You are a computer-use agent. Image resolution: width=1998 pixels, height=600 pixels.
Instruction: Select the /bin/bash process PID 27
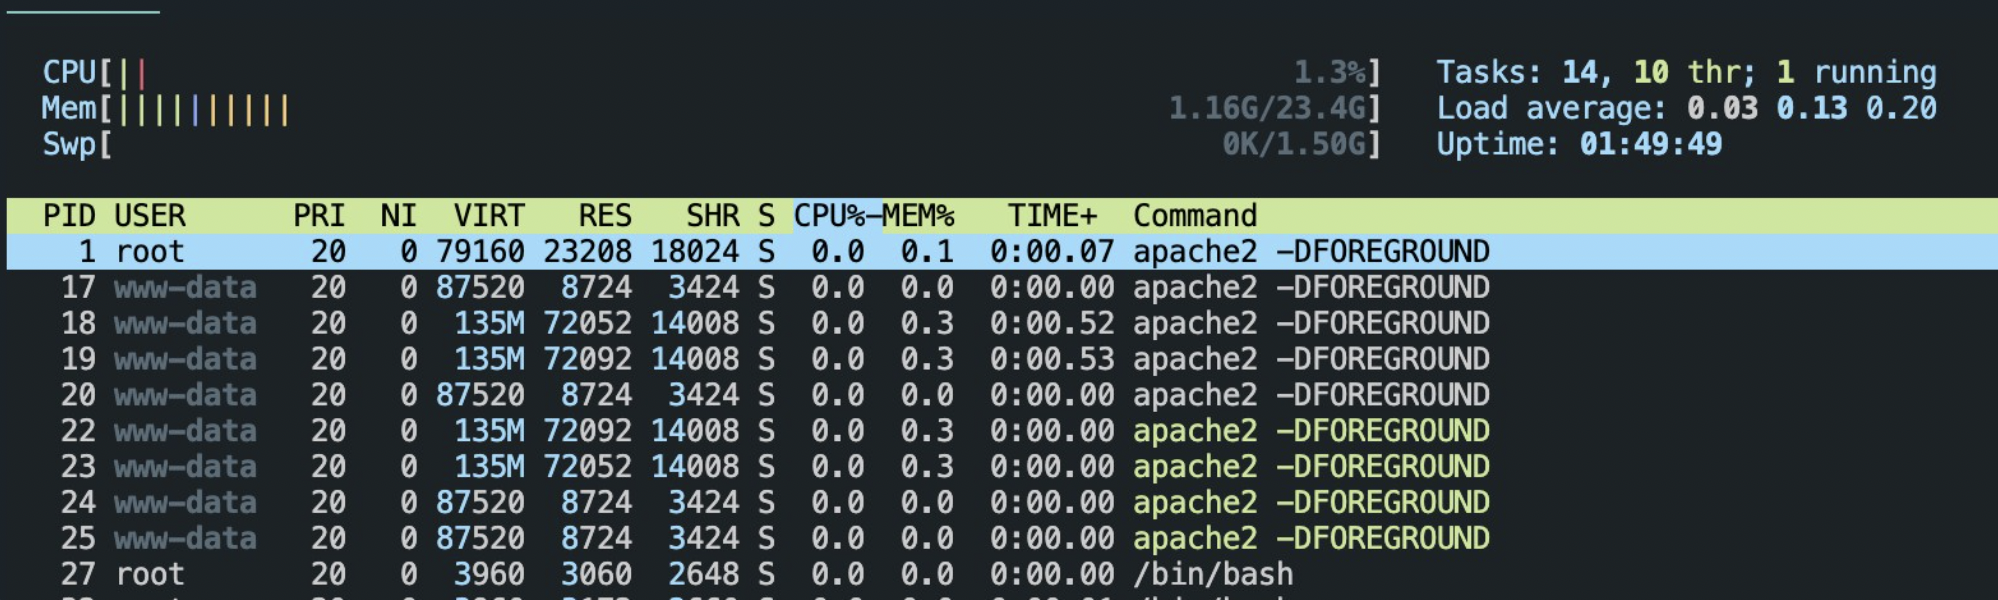pos(1002,575)
